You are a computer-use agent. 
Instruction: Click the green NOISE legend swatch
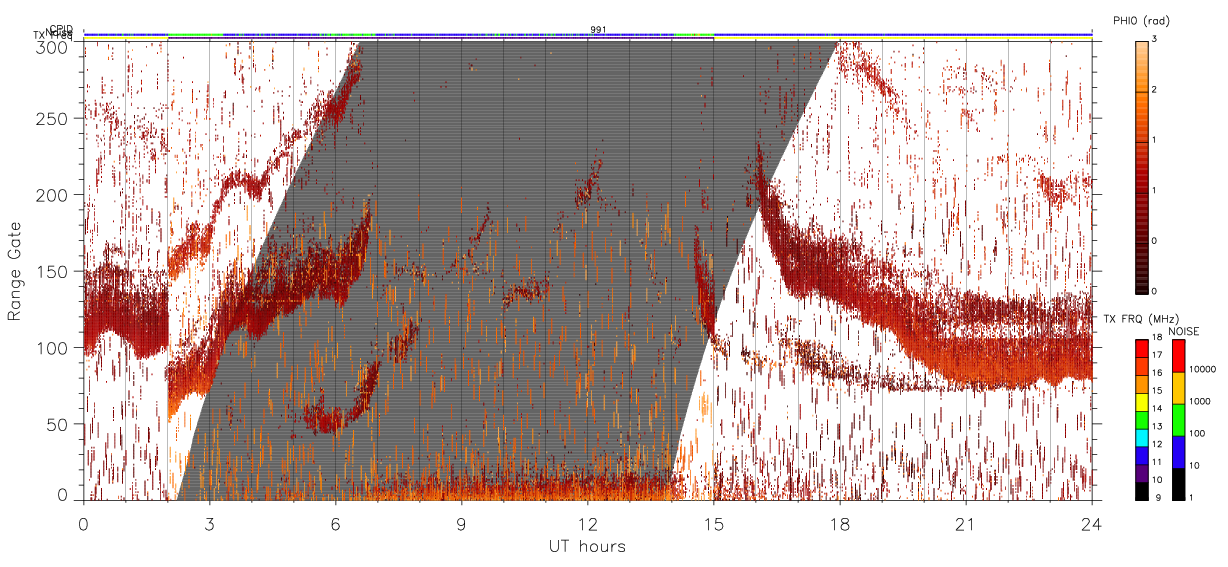coord(1178,420)
